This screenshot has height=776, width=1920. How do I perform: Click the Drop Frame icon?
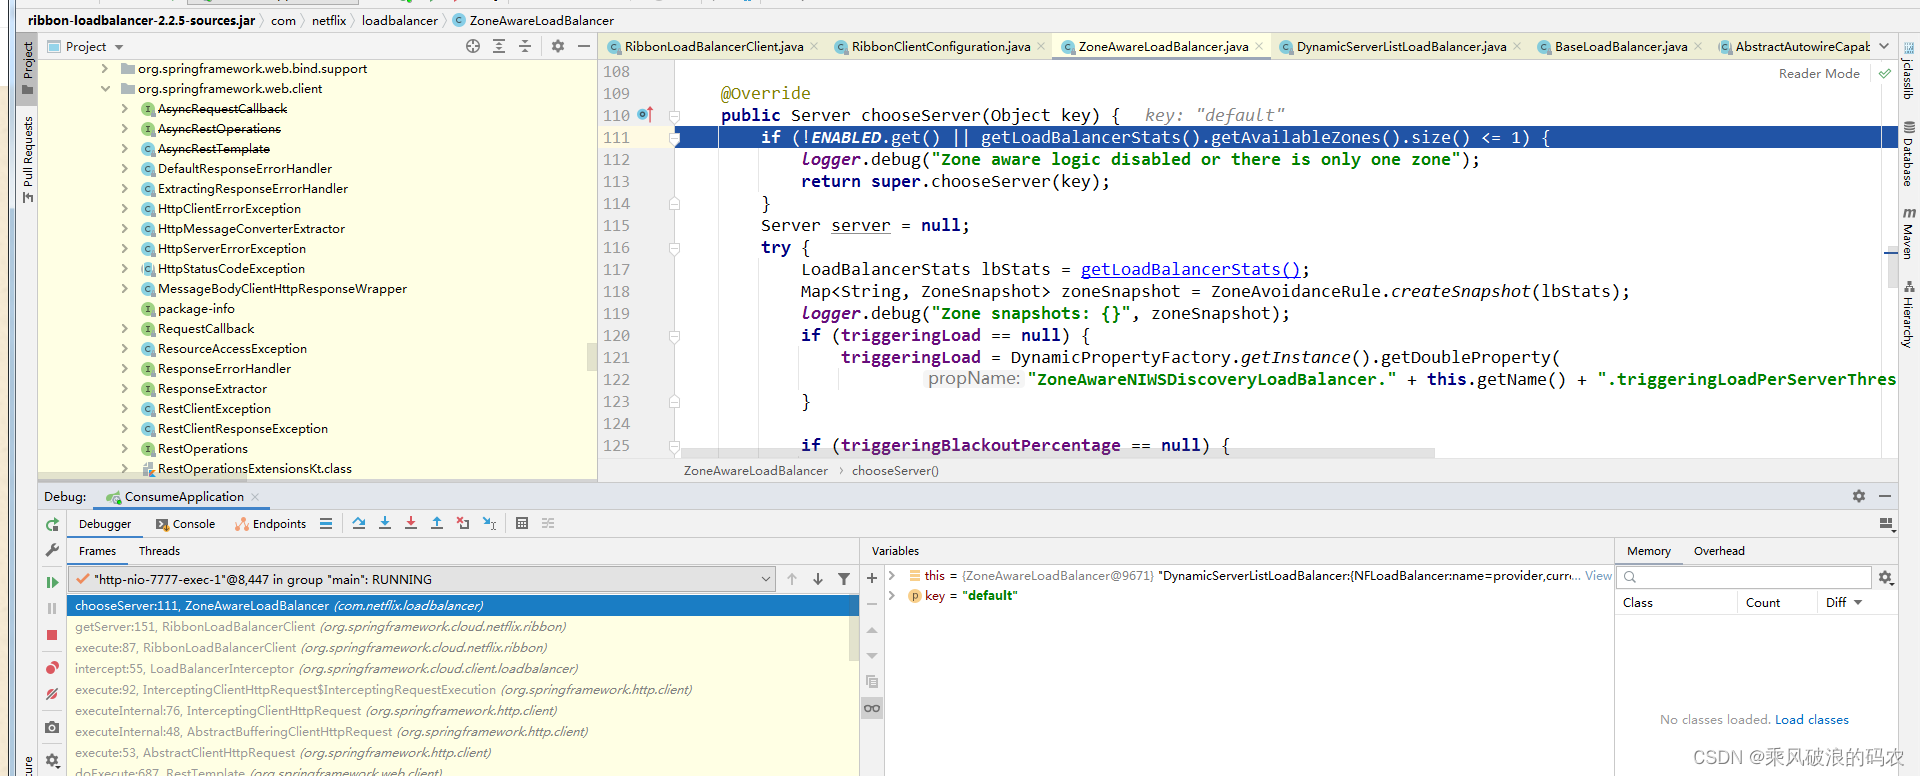[x=463, y=523]
